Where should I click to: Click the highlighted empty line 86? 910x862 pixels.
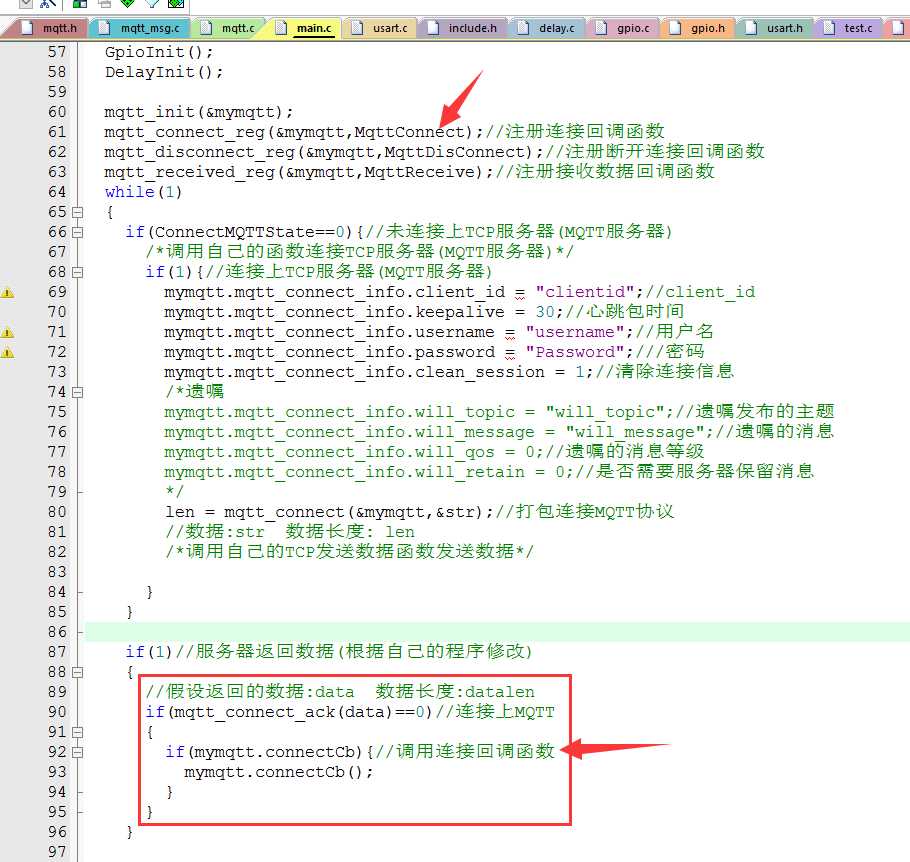497,632
